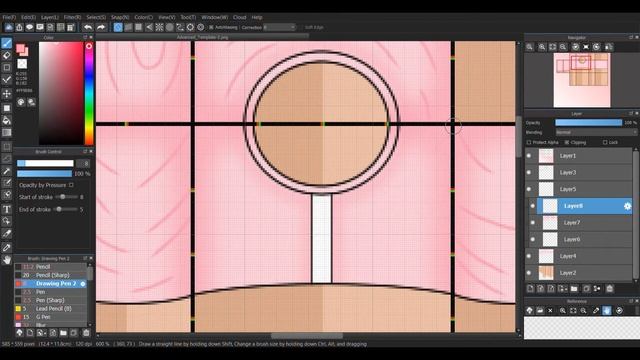Select Layer4 in the layer list
The width and height of the screenshot is (640, 360).
coord(579,256)
